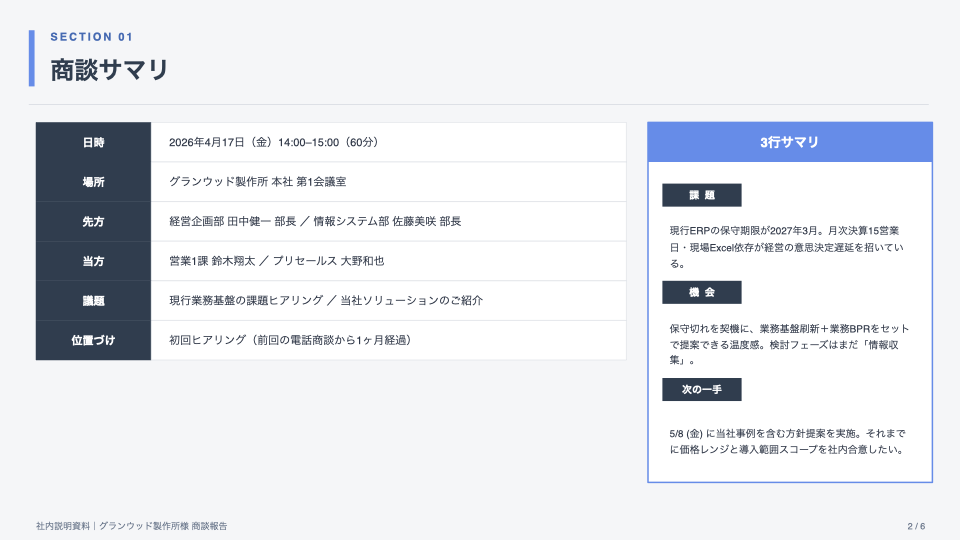Select the heading 商談サマリ

click(x=109, y=70)
